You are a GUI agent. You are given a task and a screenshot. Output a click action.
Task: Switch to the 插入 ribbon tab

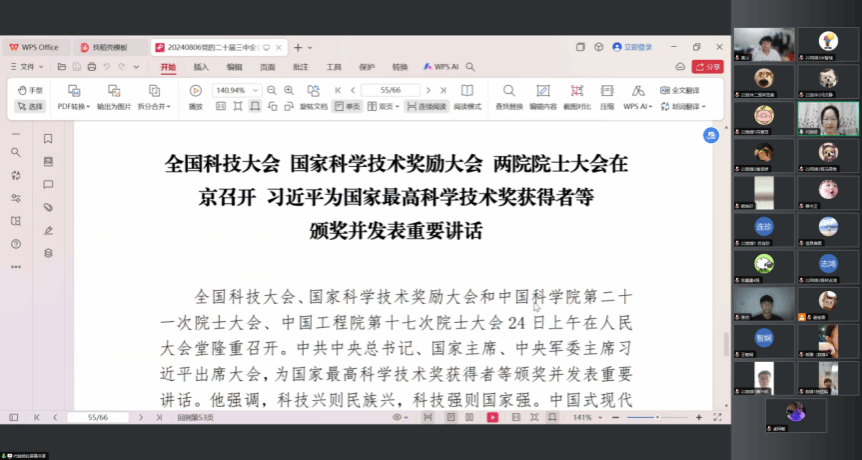[201, 67]
